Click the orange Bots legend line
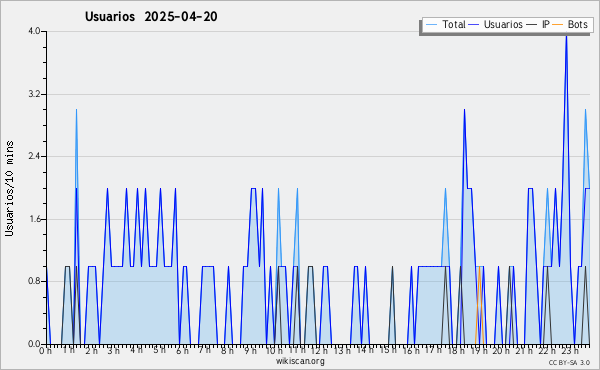The height and width of the screenshot is (370, 600). [558, 25]
